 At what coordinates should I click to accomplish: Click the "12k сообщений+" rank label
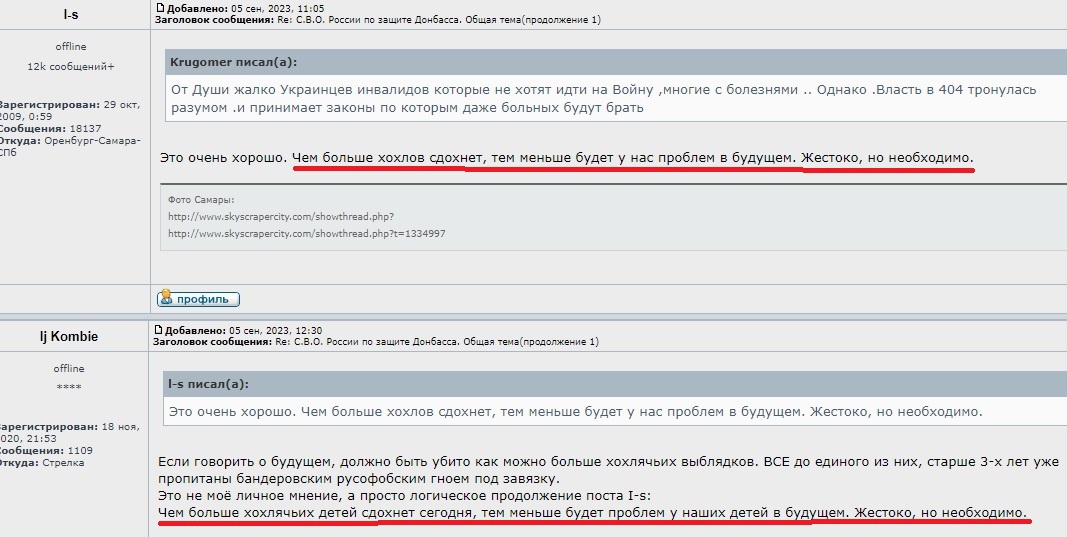pos(70,67)
